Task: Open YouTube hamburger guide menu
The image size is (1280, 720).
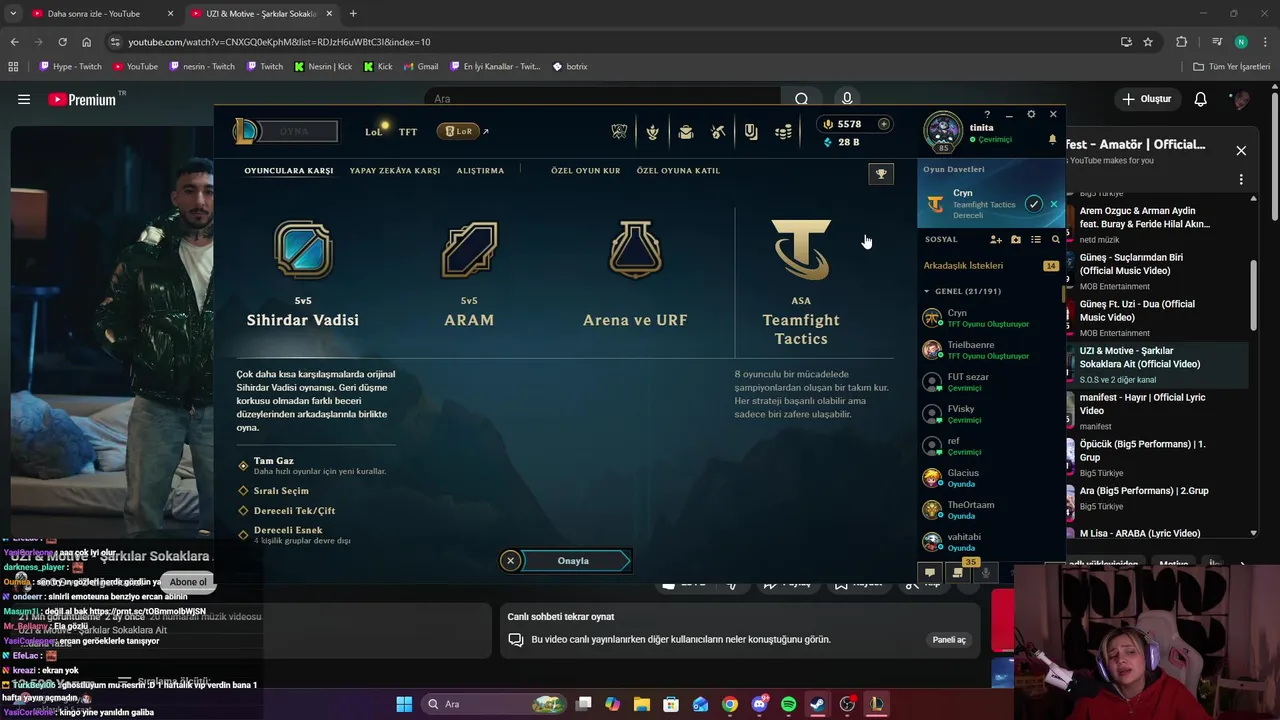Action: (24, 99)
